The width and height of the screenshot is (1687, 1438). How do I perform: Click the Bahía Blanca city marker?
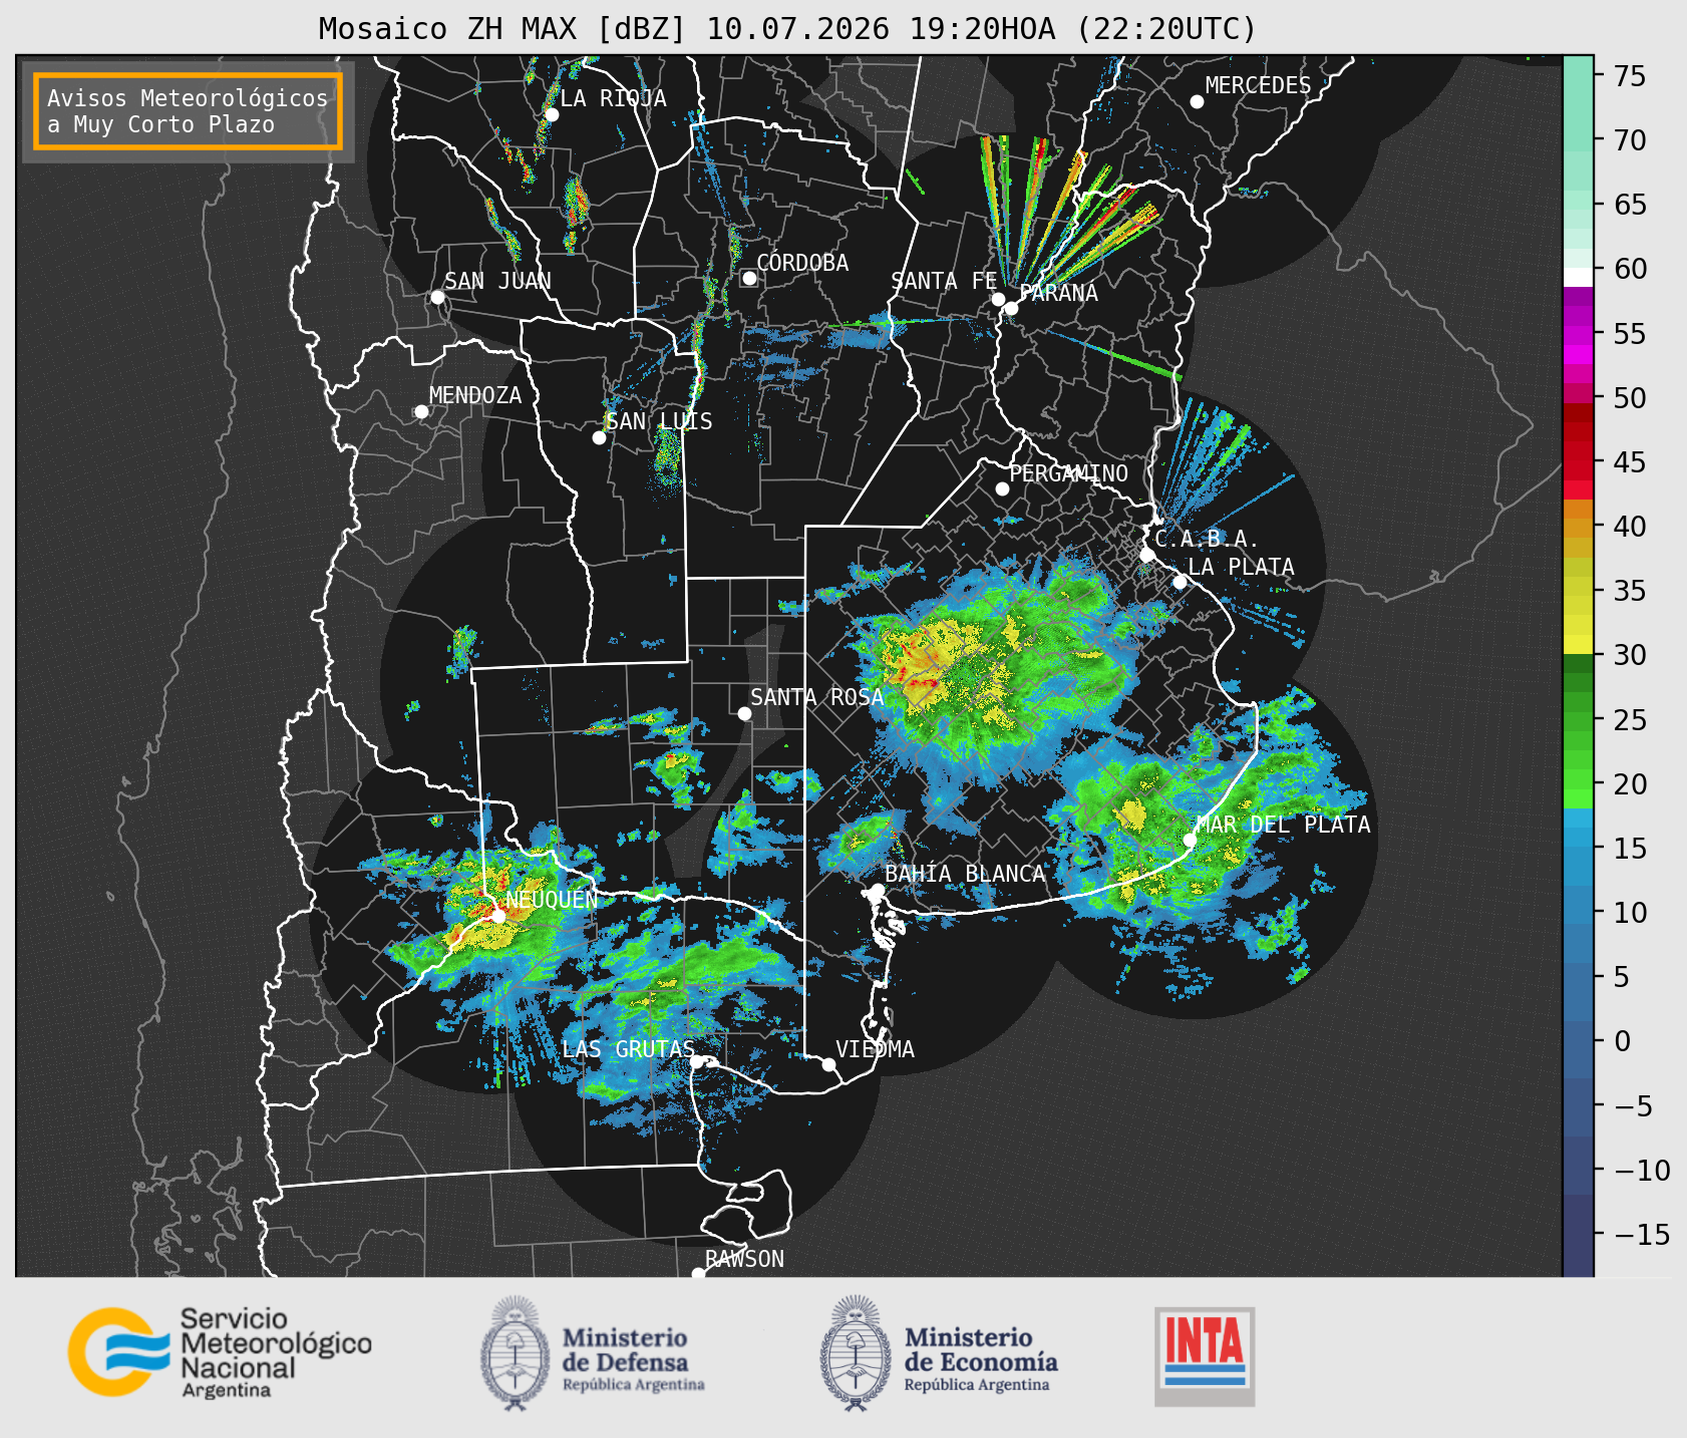(x=877, y=890)
